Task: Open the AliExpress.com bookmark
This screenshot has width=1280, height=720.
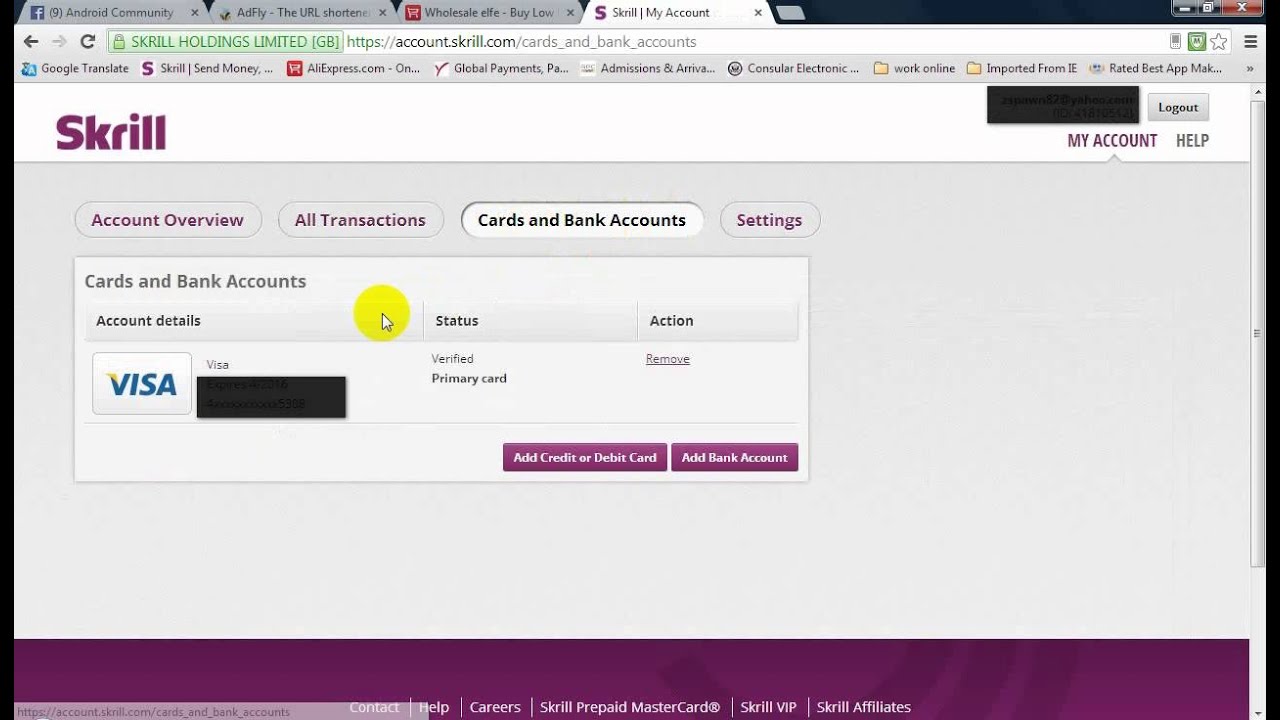Action: click(x=354, y=68)
